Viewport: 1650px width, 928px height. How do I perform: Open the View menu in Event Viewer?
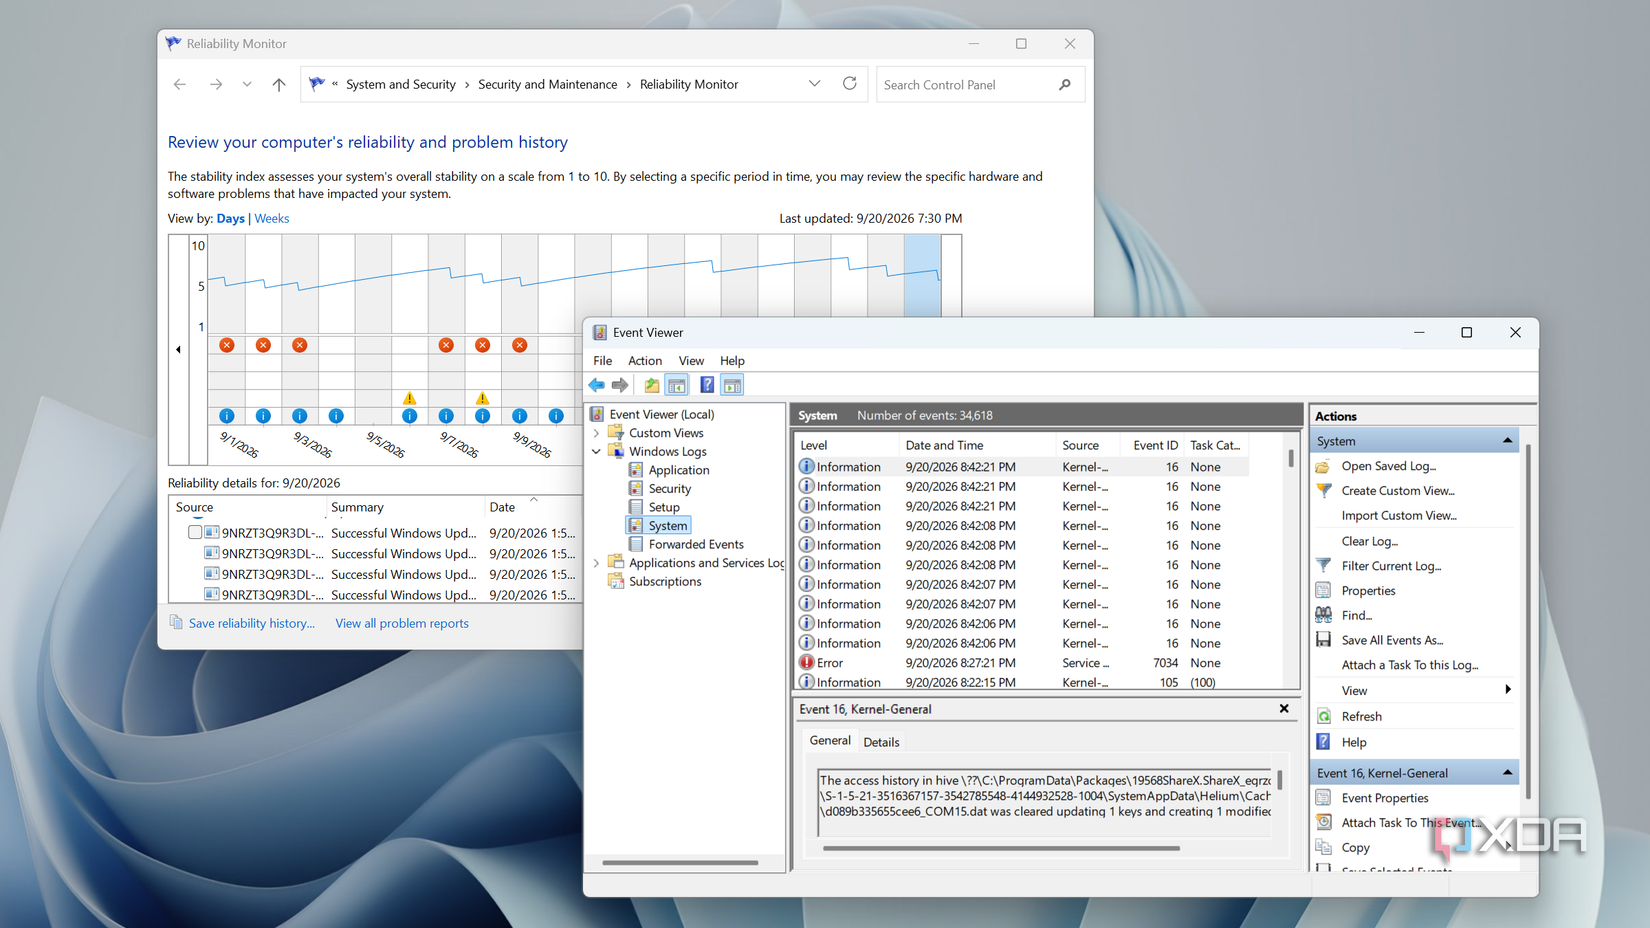(691, 361)
